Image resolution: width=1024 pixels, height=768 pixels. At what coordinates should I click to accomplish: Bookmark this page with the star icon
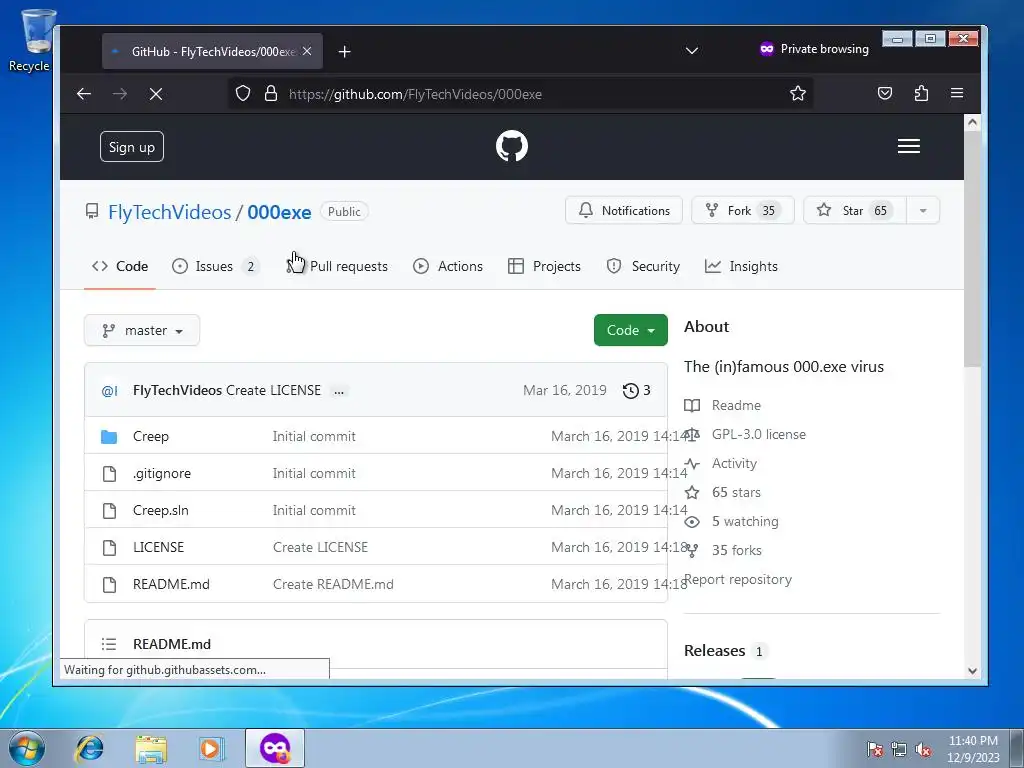(797, 94)
